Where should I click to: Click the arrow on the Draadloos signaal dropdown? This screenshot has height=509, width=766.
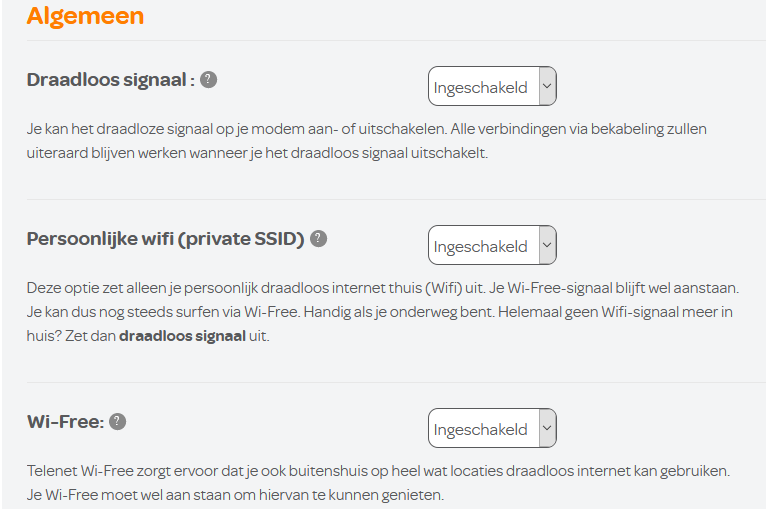[x=546, y=87]
